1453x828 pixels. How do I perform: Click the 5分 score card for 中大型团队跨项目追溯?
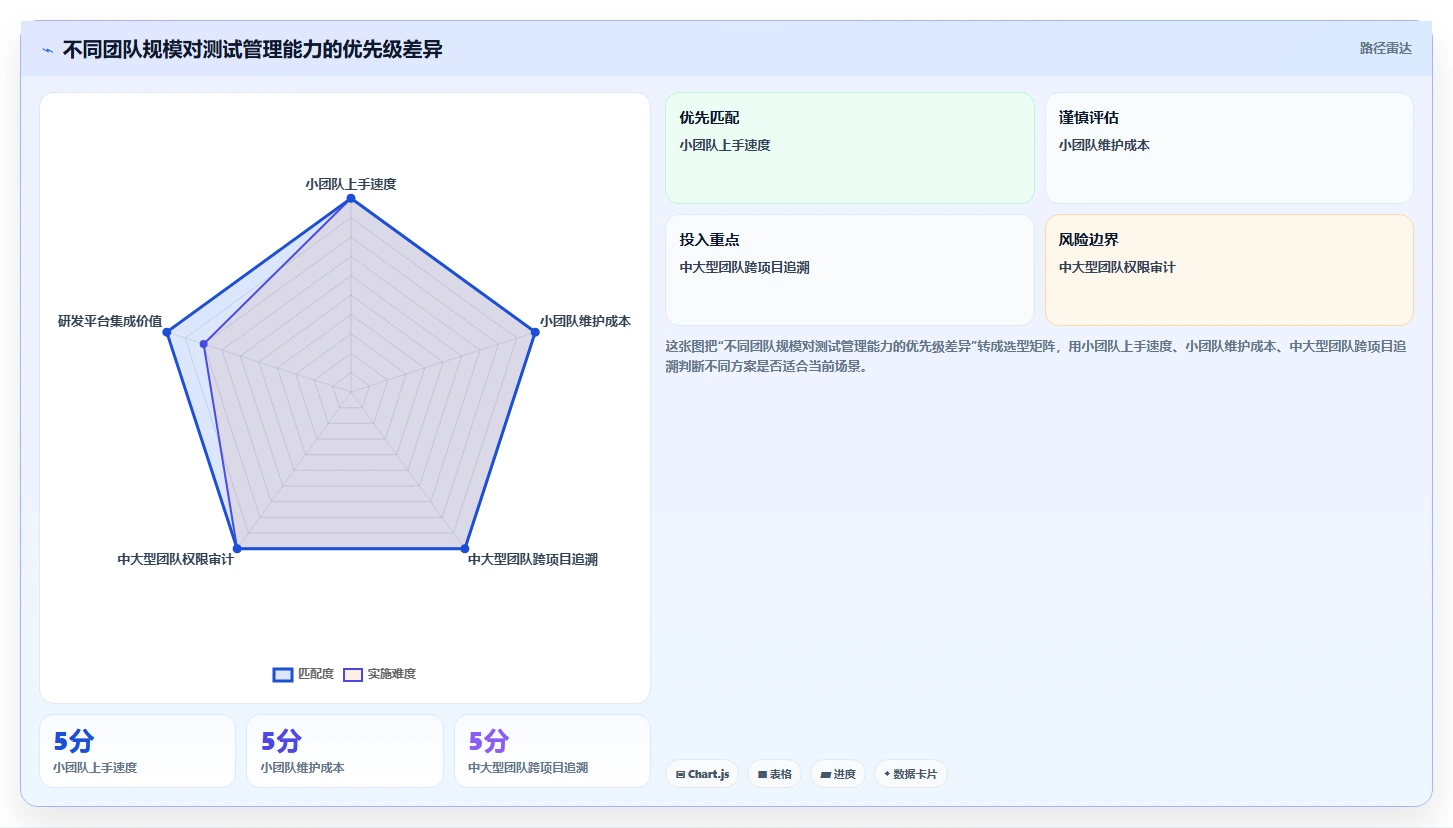[552, 751]
